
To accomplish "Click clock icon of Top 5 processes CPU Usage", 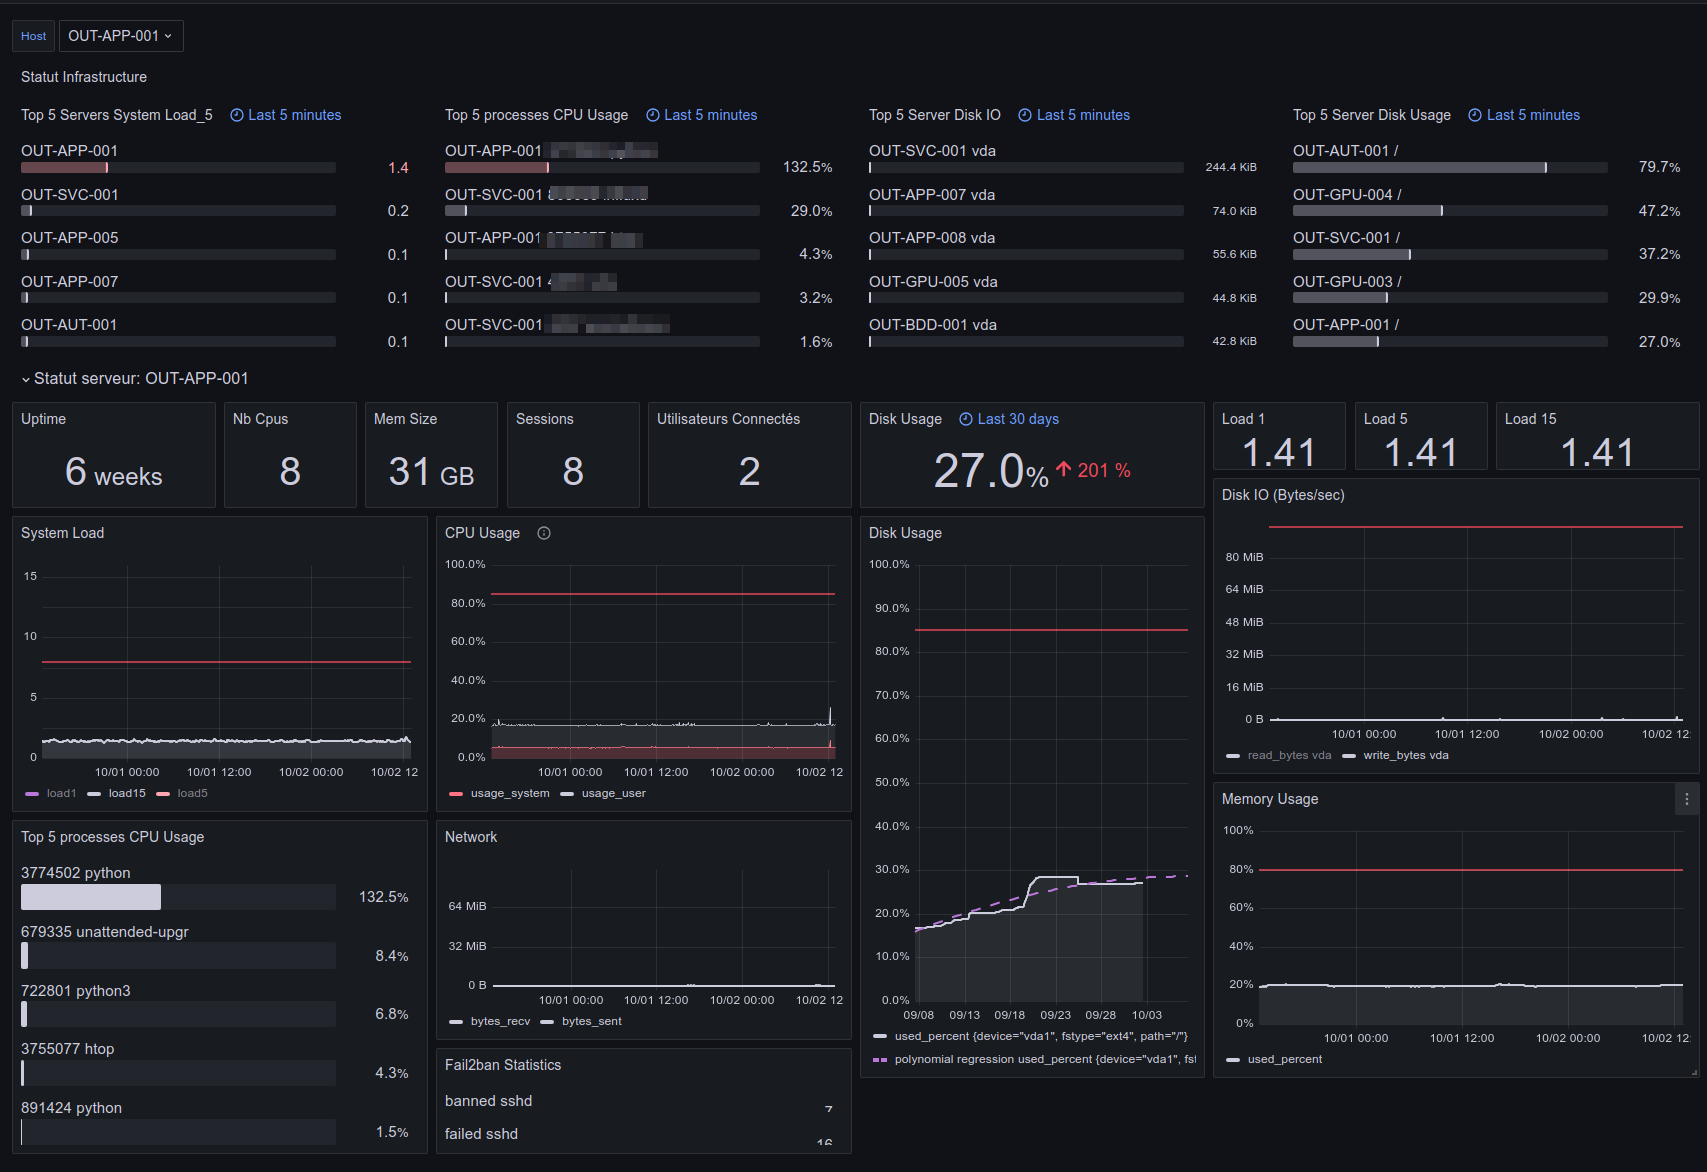I will [653, 115].
